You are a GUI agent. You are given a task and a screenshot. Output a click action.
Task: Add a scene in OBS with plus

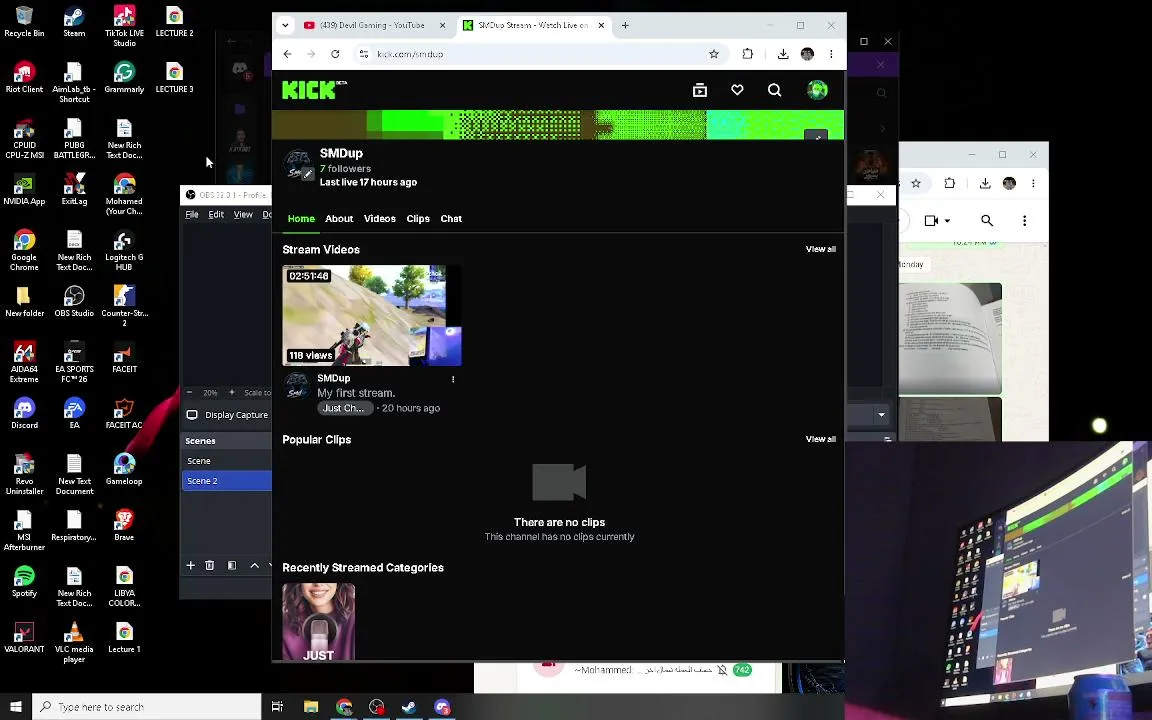pos(190,565)
